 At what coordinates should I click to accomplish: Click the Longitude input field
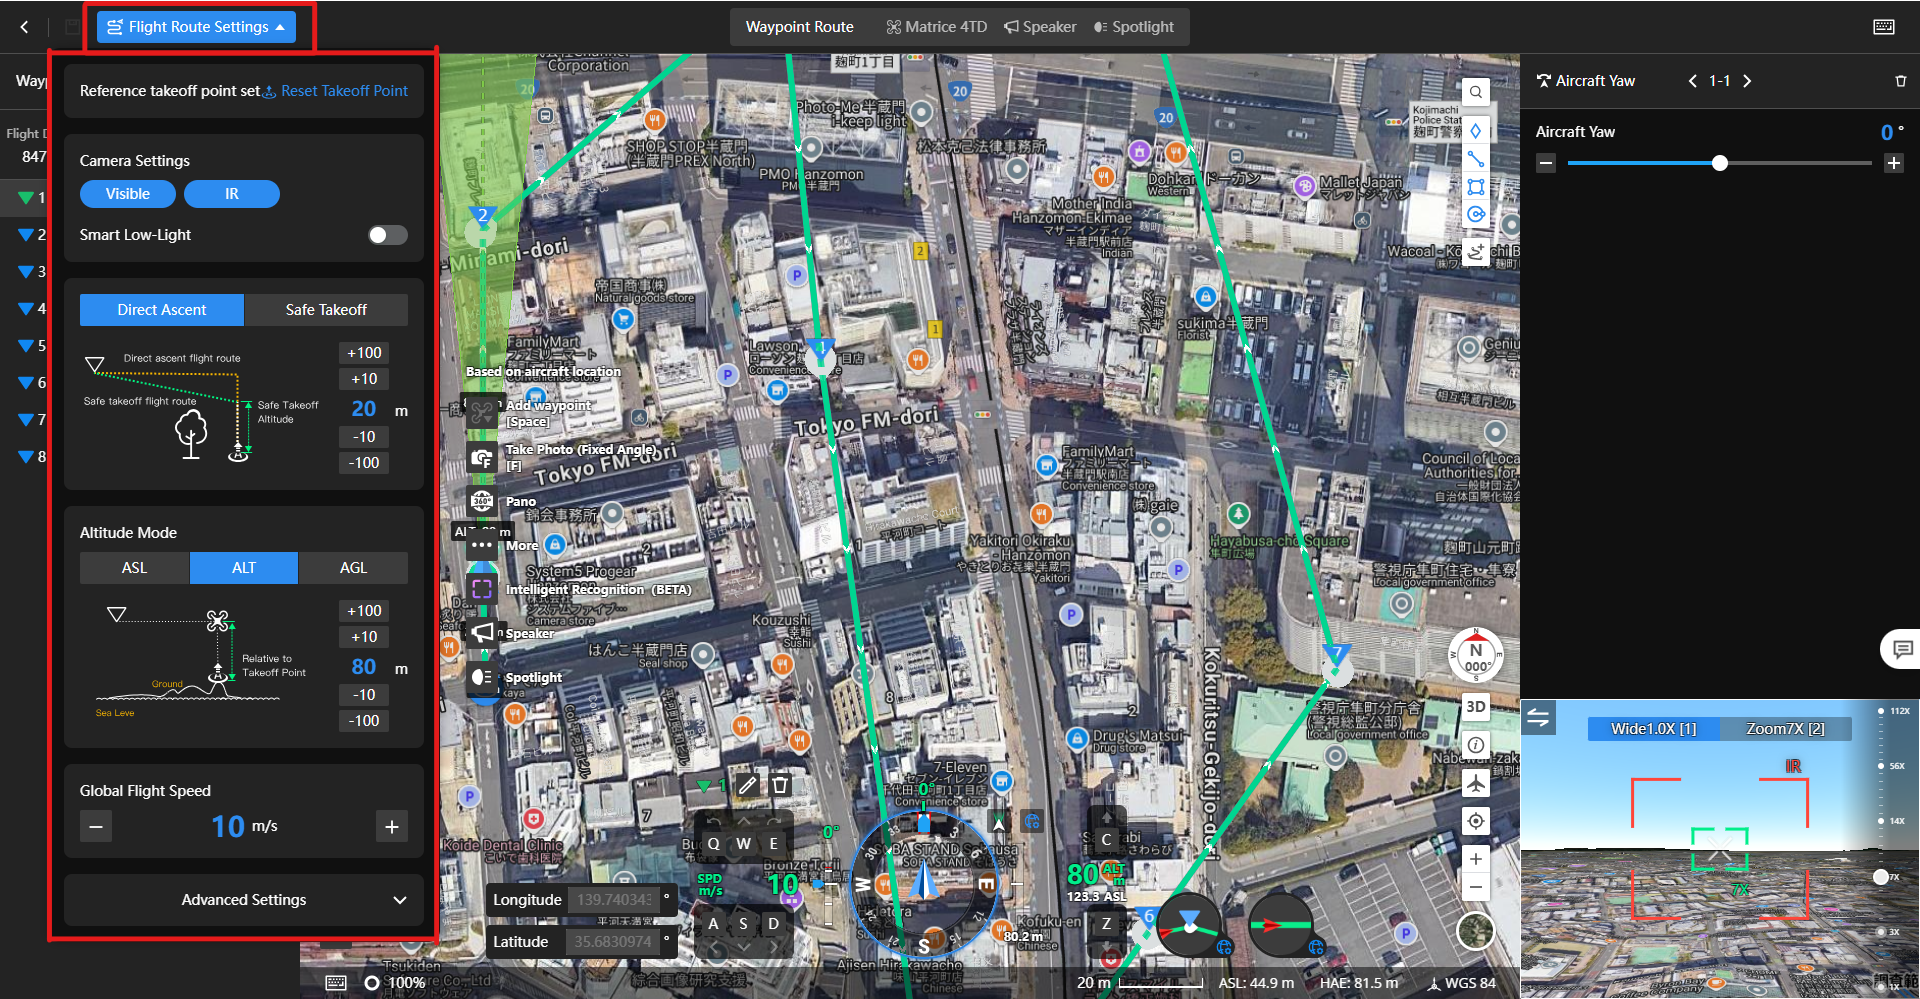(x=613, y=900)
